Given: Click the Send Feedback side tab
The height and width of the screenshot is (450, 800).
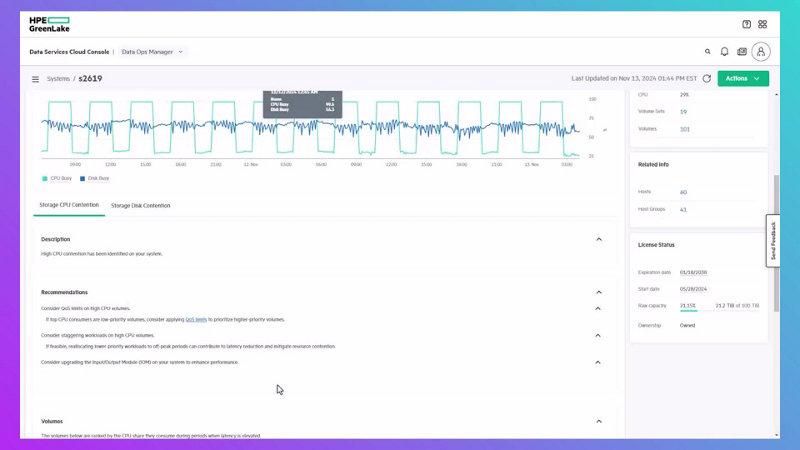Looking at the screenshot, I should 772,241.
